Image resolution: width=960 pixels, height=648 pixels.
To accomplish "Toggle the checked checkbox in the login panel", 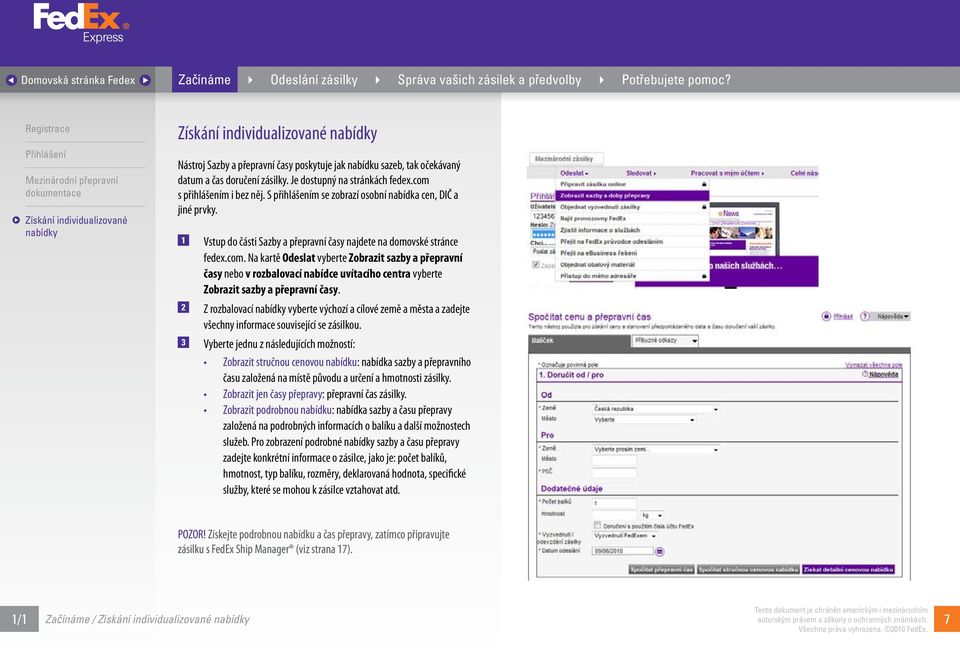I will [536, 265].
